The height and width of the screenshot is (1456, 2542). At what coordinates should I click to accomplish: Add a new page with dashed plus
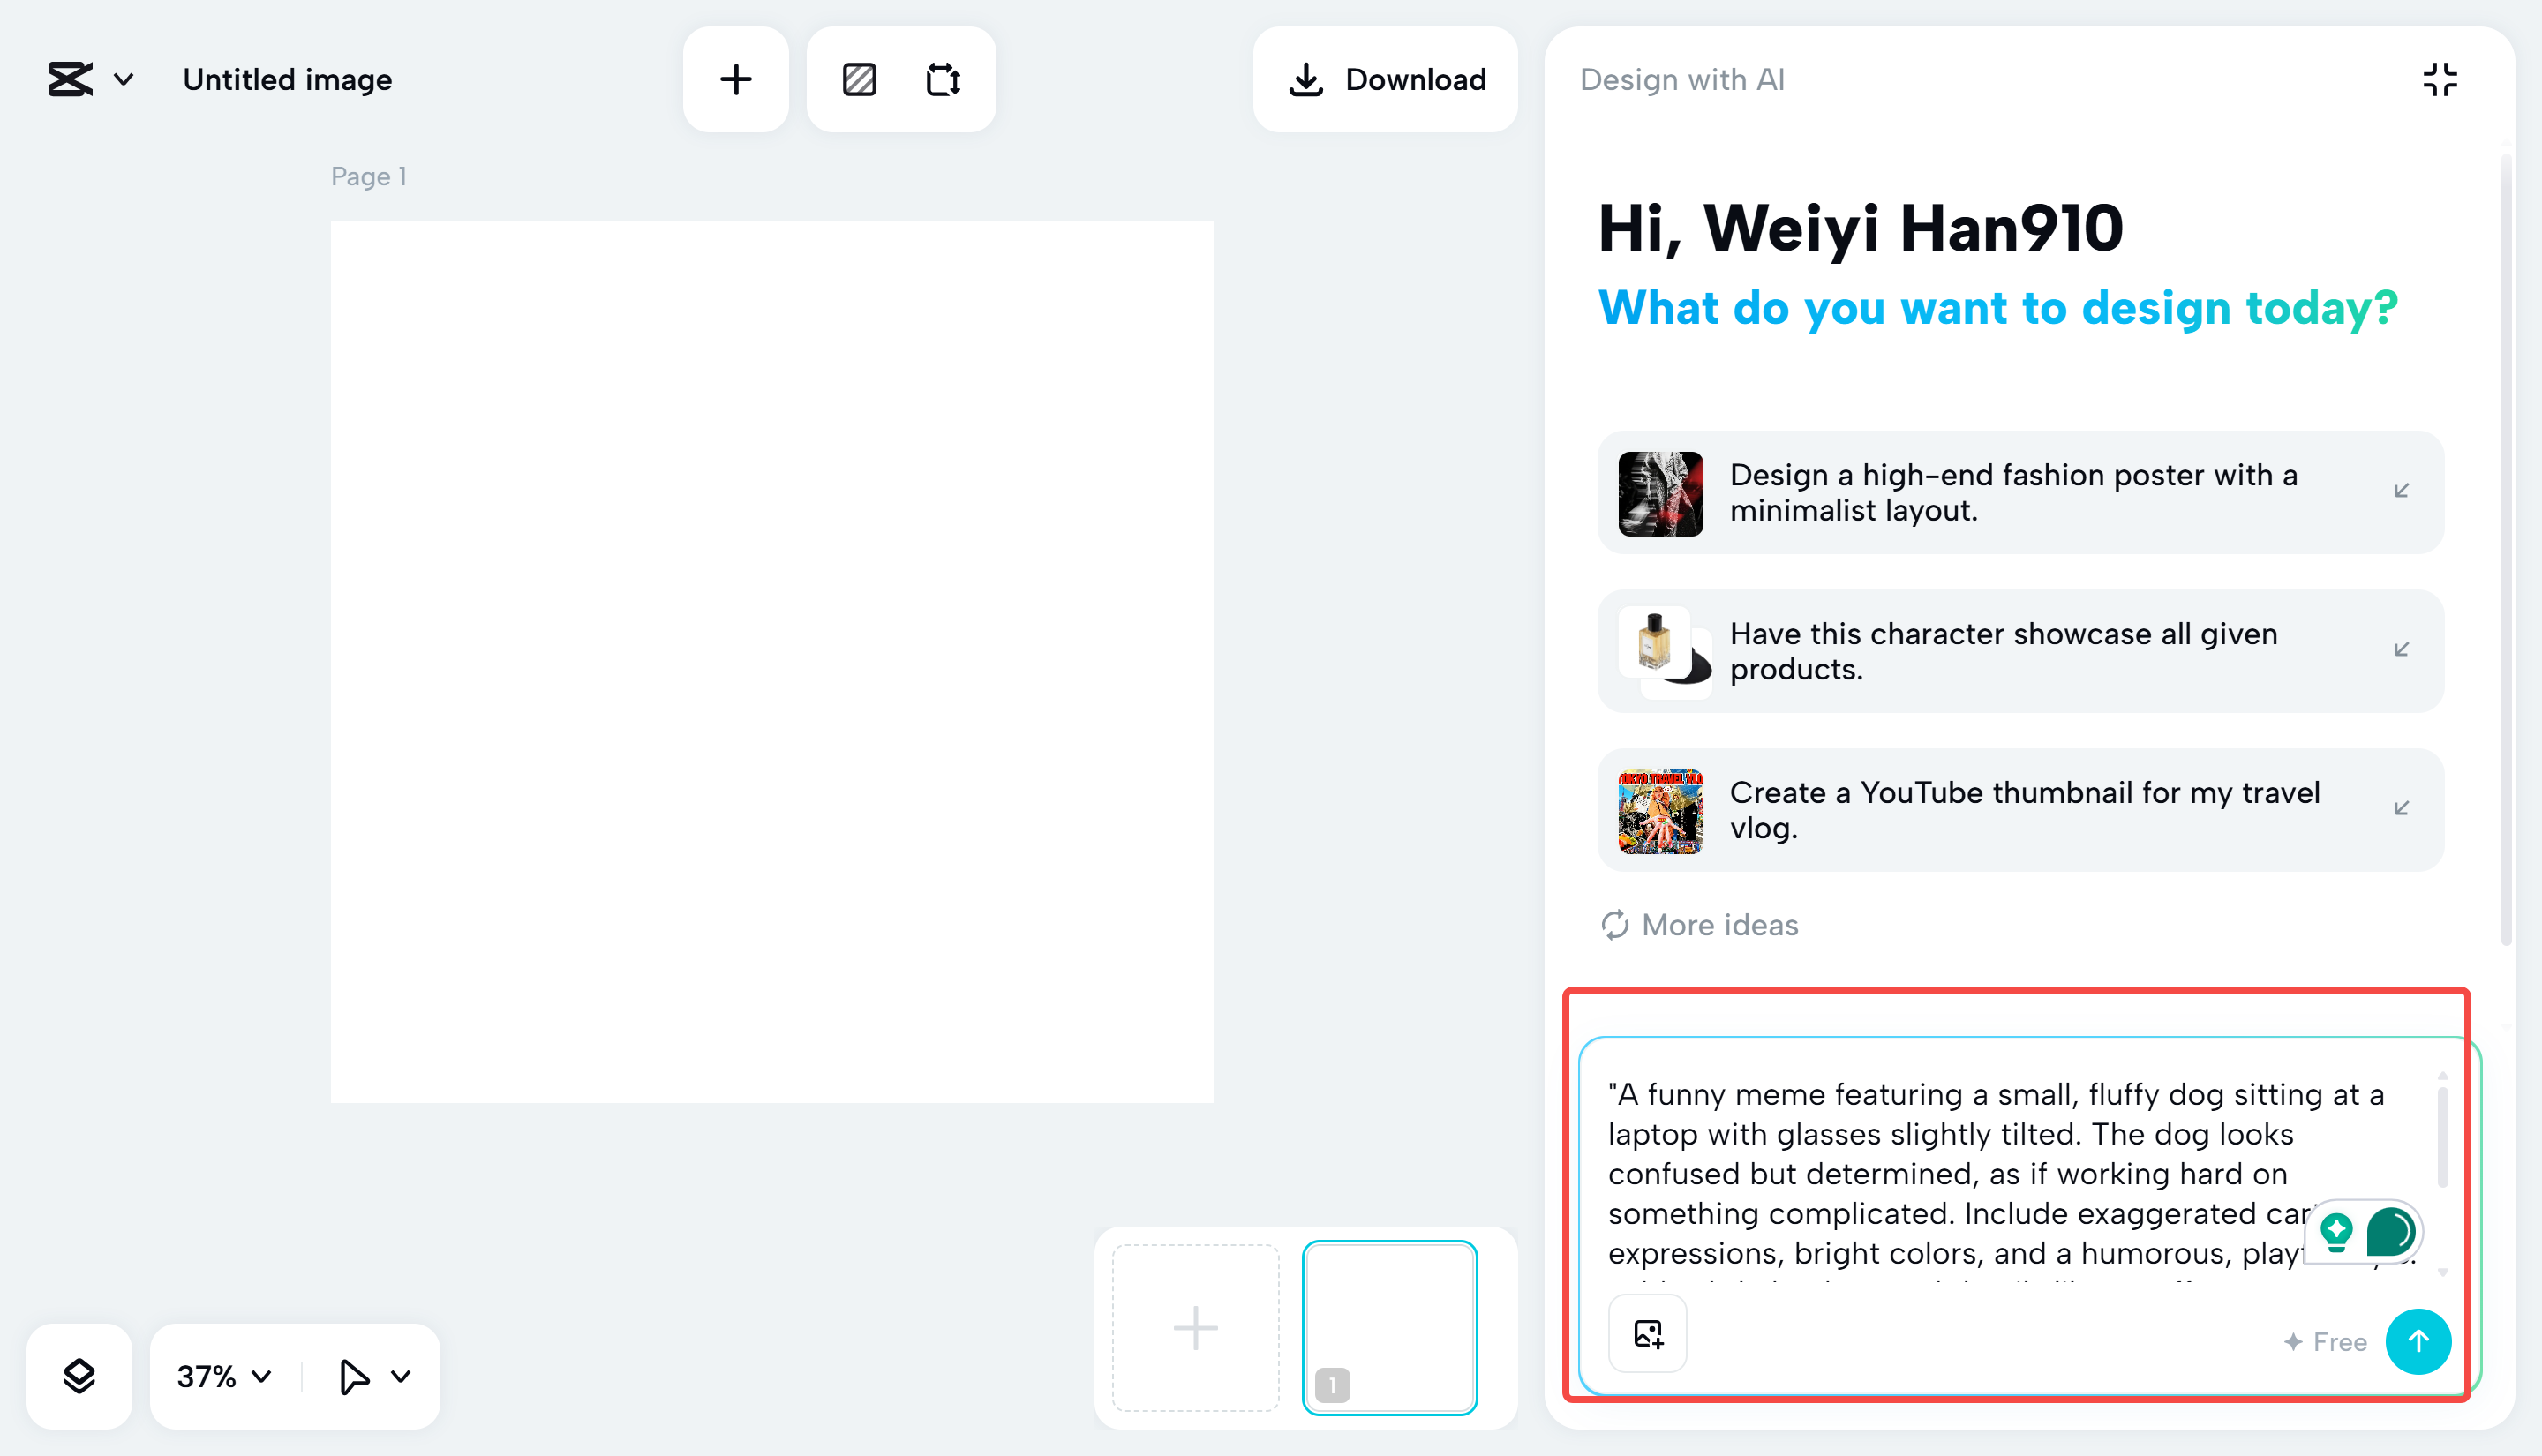(1195, 1328)
